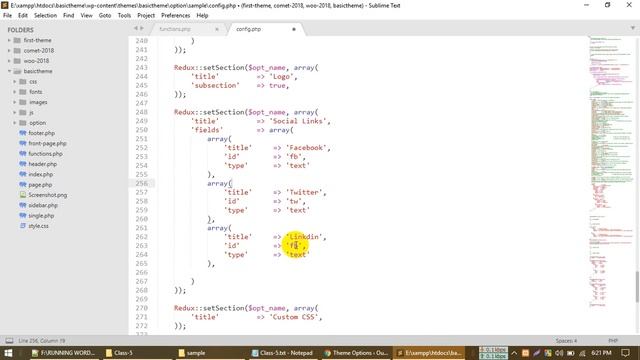Open the Find menu
This screenshot has height=360, width=640.
69,16
